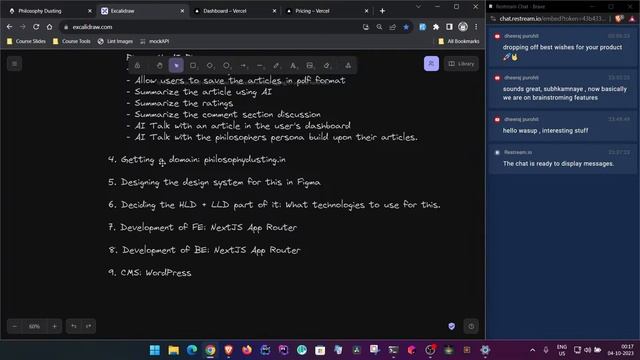Click 'The chat is ready to display messages.'
Screen dimensions: 640x360
coord(558,164)
